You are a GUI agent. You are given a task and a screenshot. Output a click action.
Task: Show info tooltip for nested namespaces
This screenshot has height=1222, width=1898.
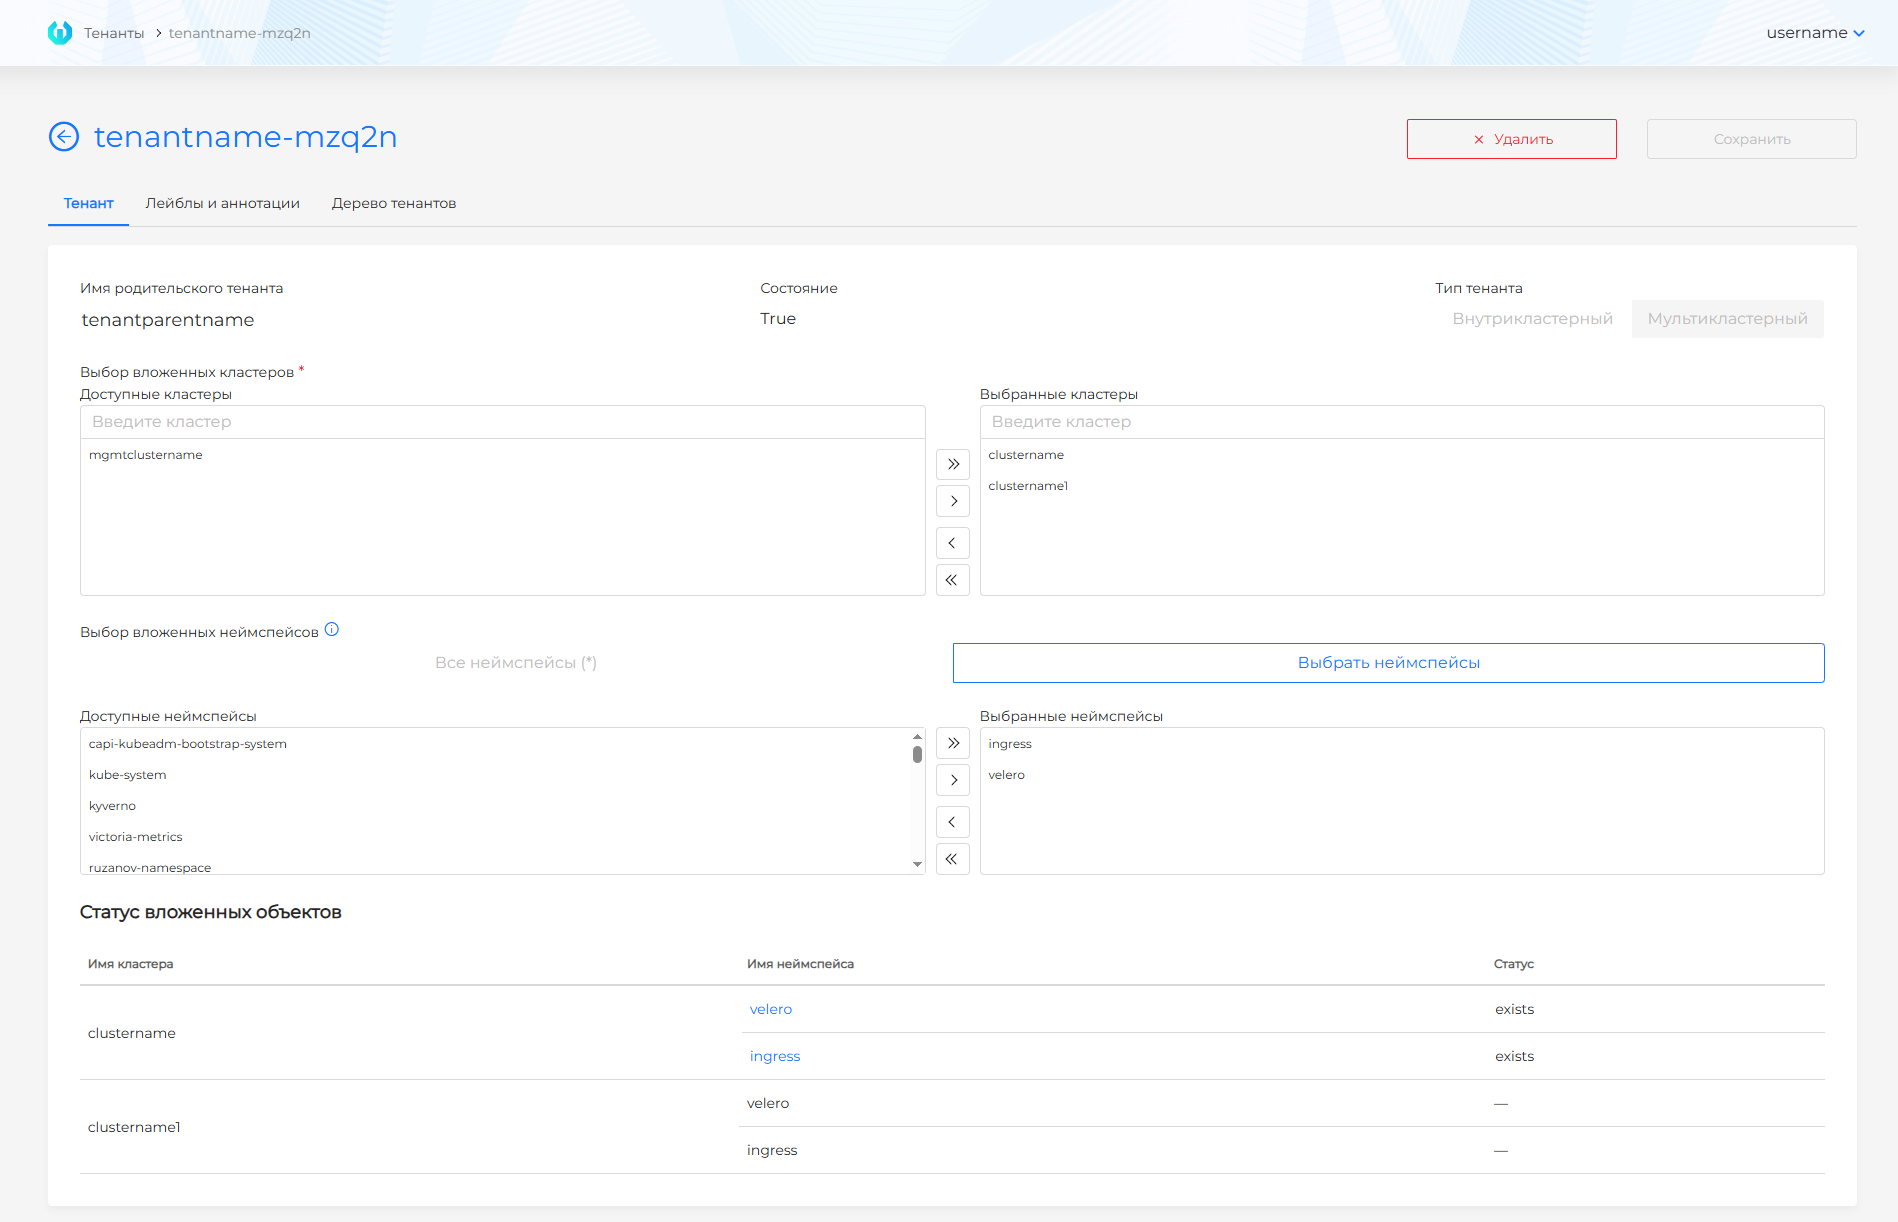(332, 630)
